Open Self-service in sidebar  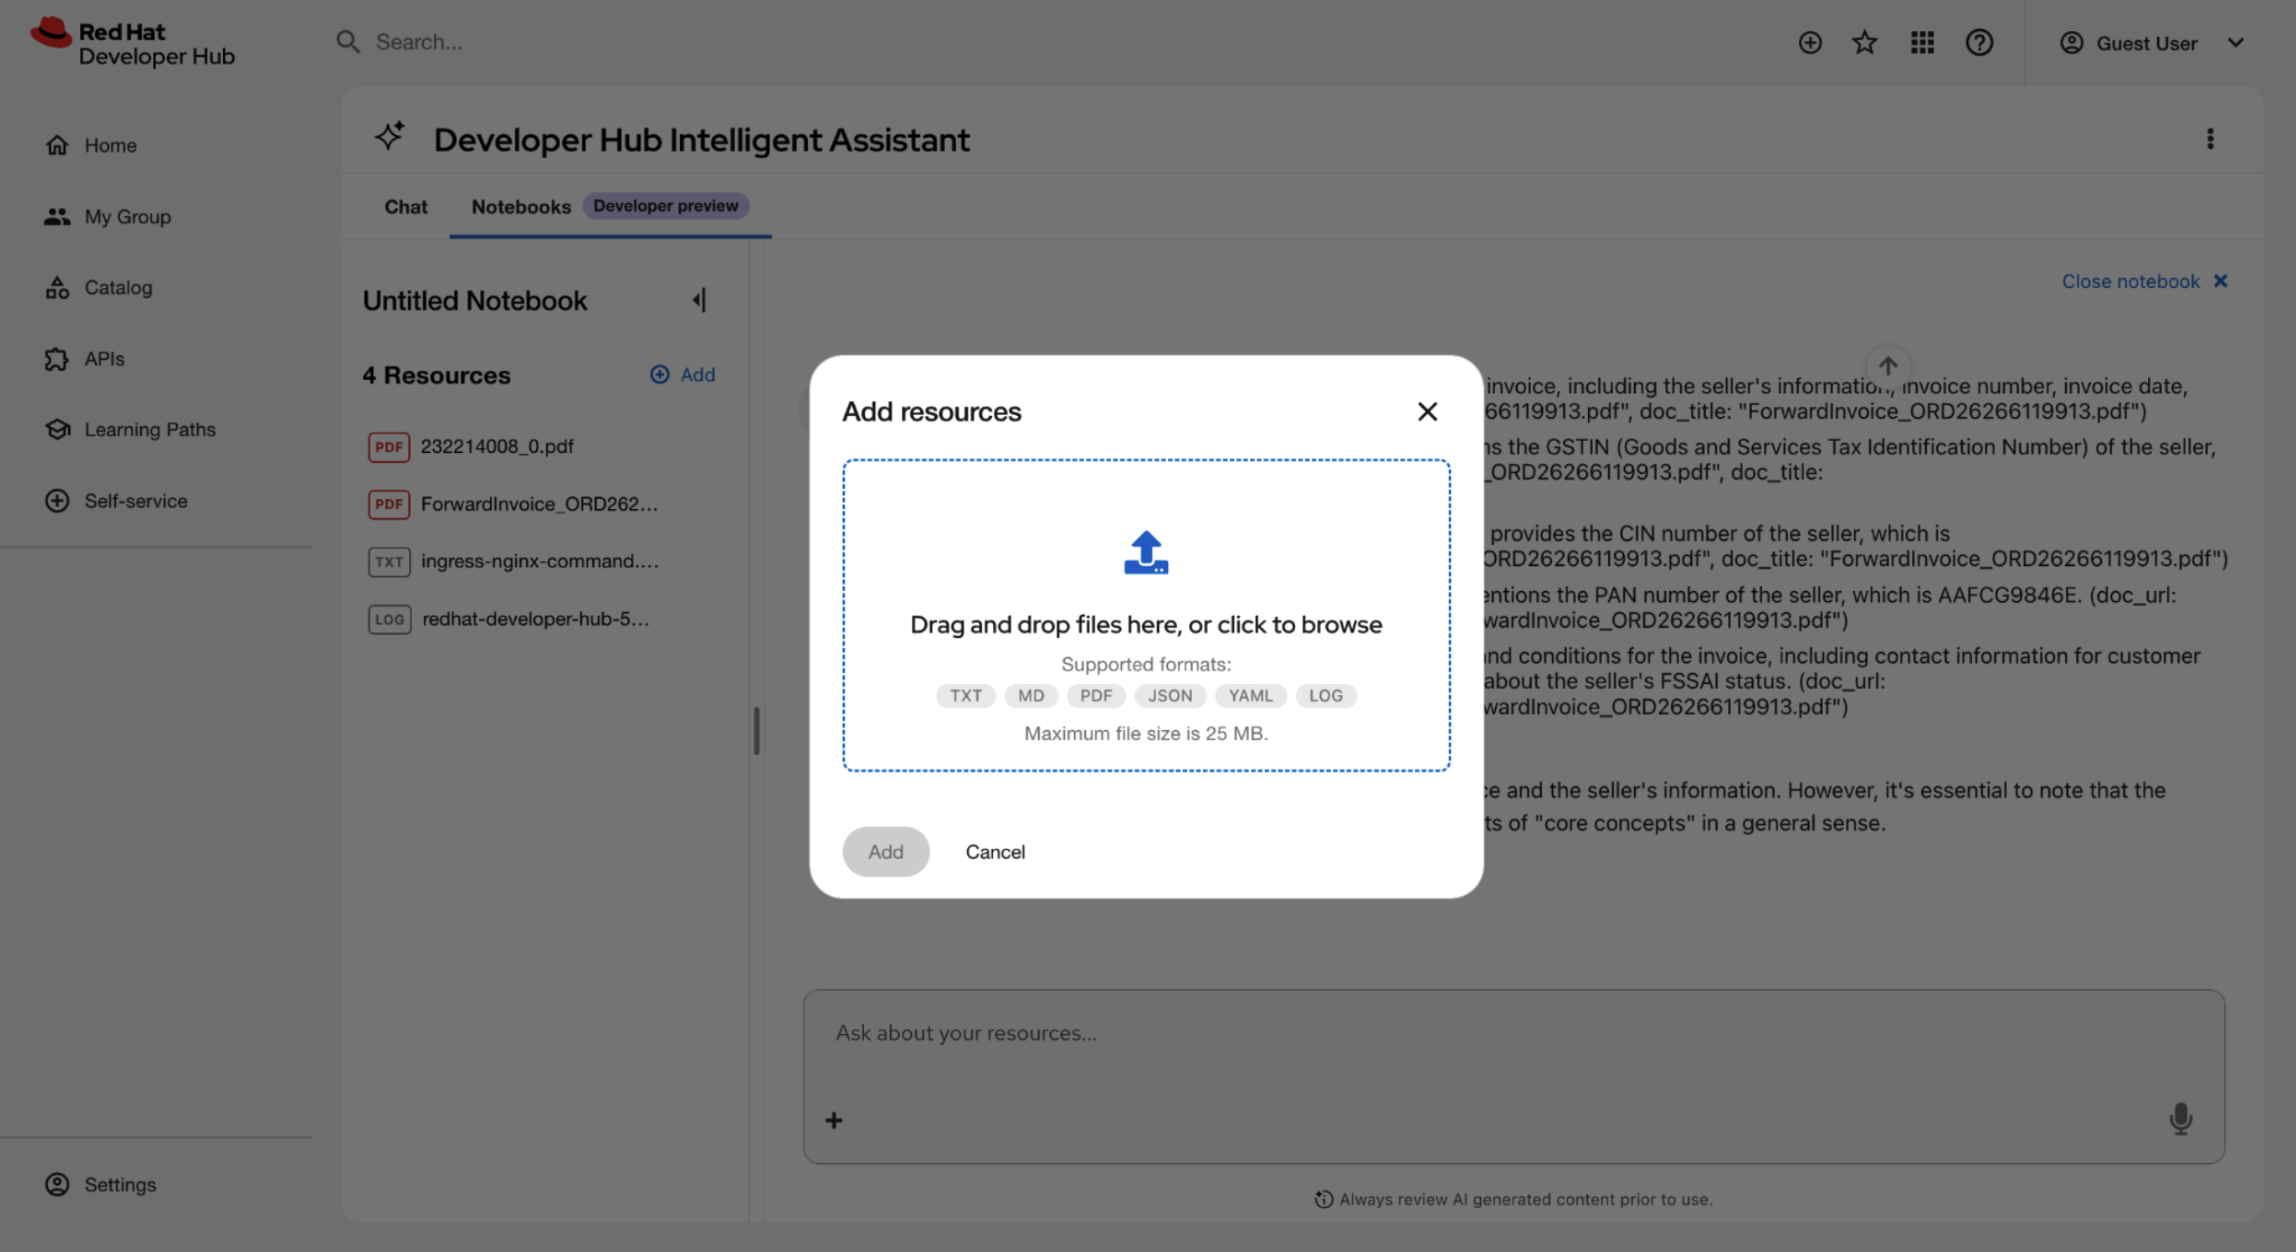click(x=116, y=500)
